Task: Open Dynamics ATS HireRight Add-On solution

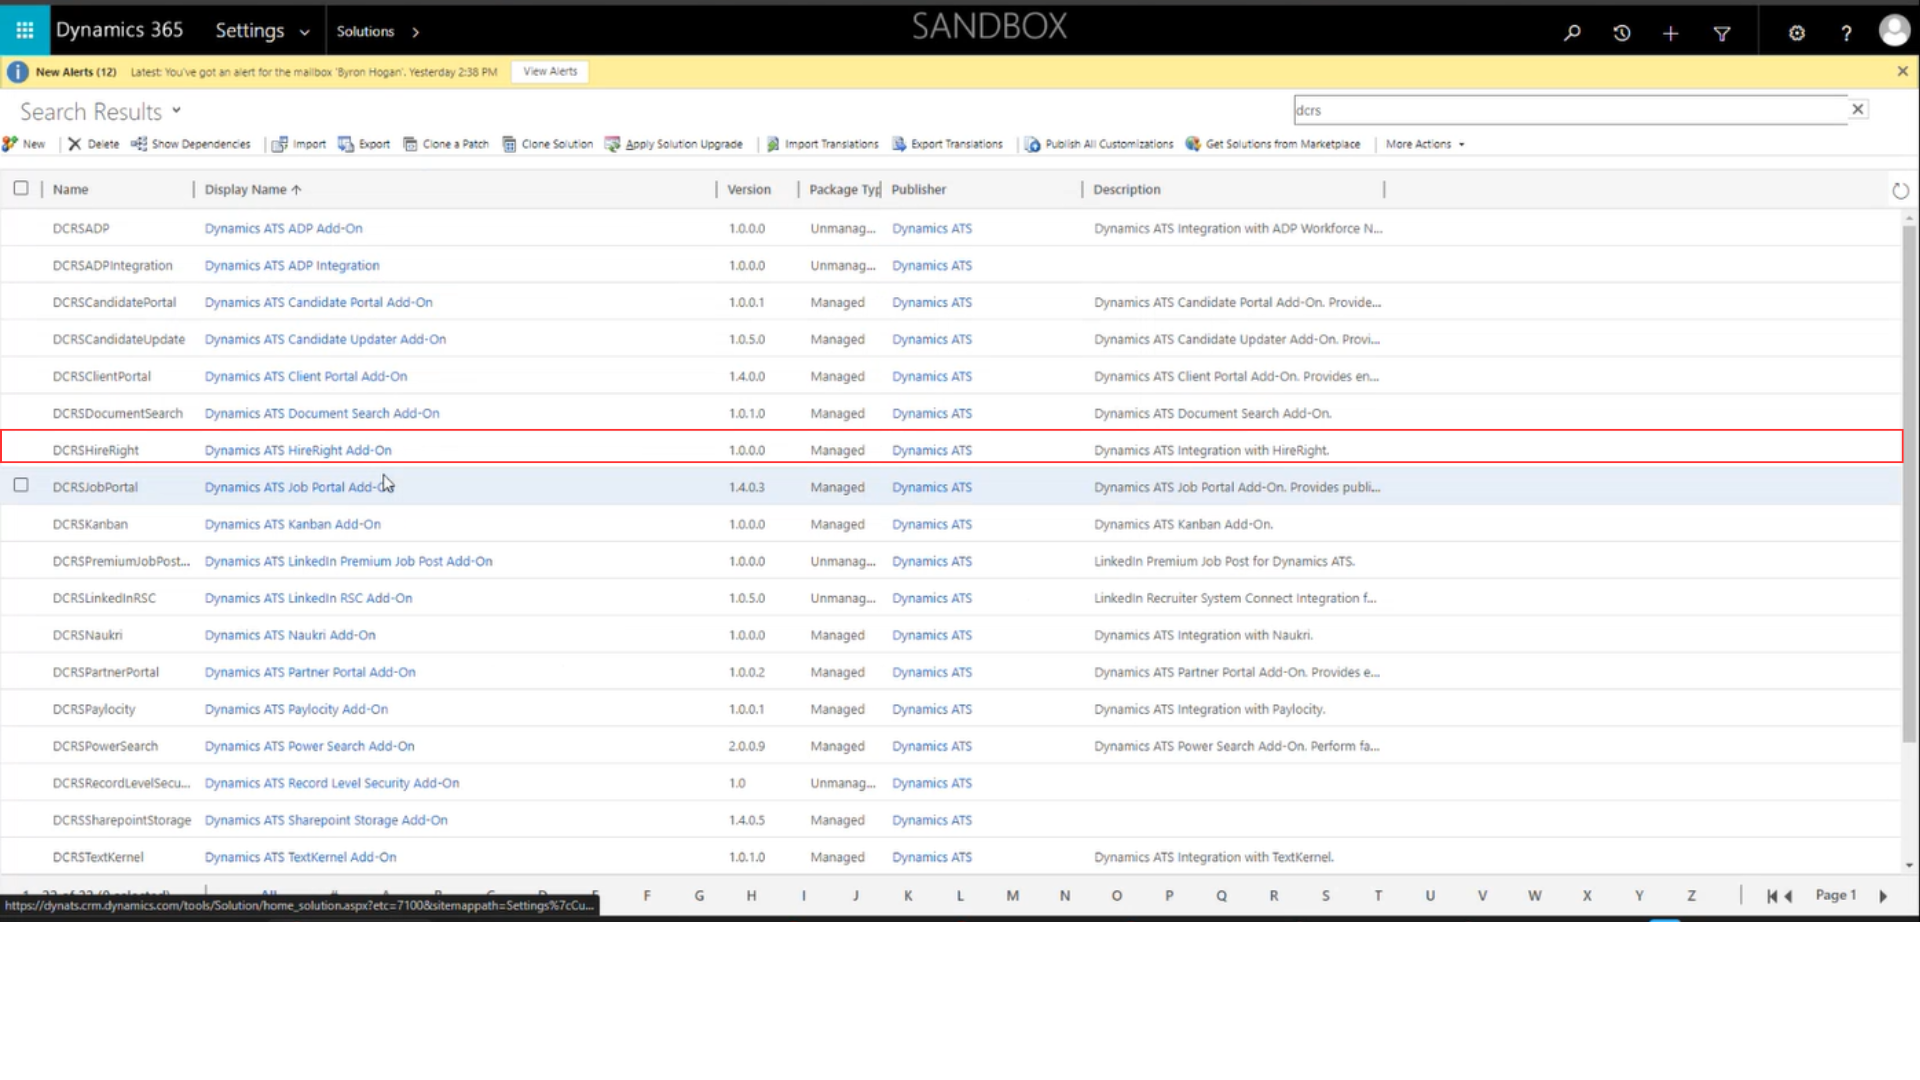Action: (298, 450)
